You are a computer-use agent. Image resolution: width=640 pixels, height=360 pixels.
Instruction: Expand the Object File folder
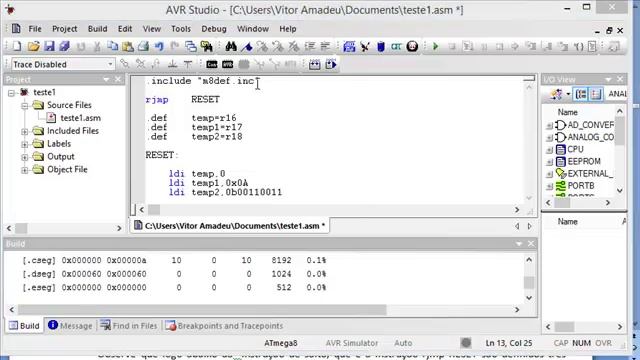click(x=24, y=170)
